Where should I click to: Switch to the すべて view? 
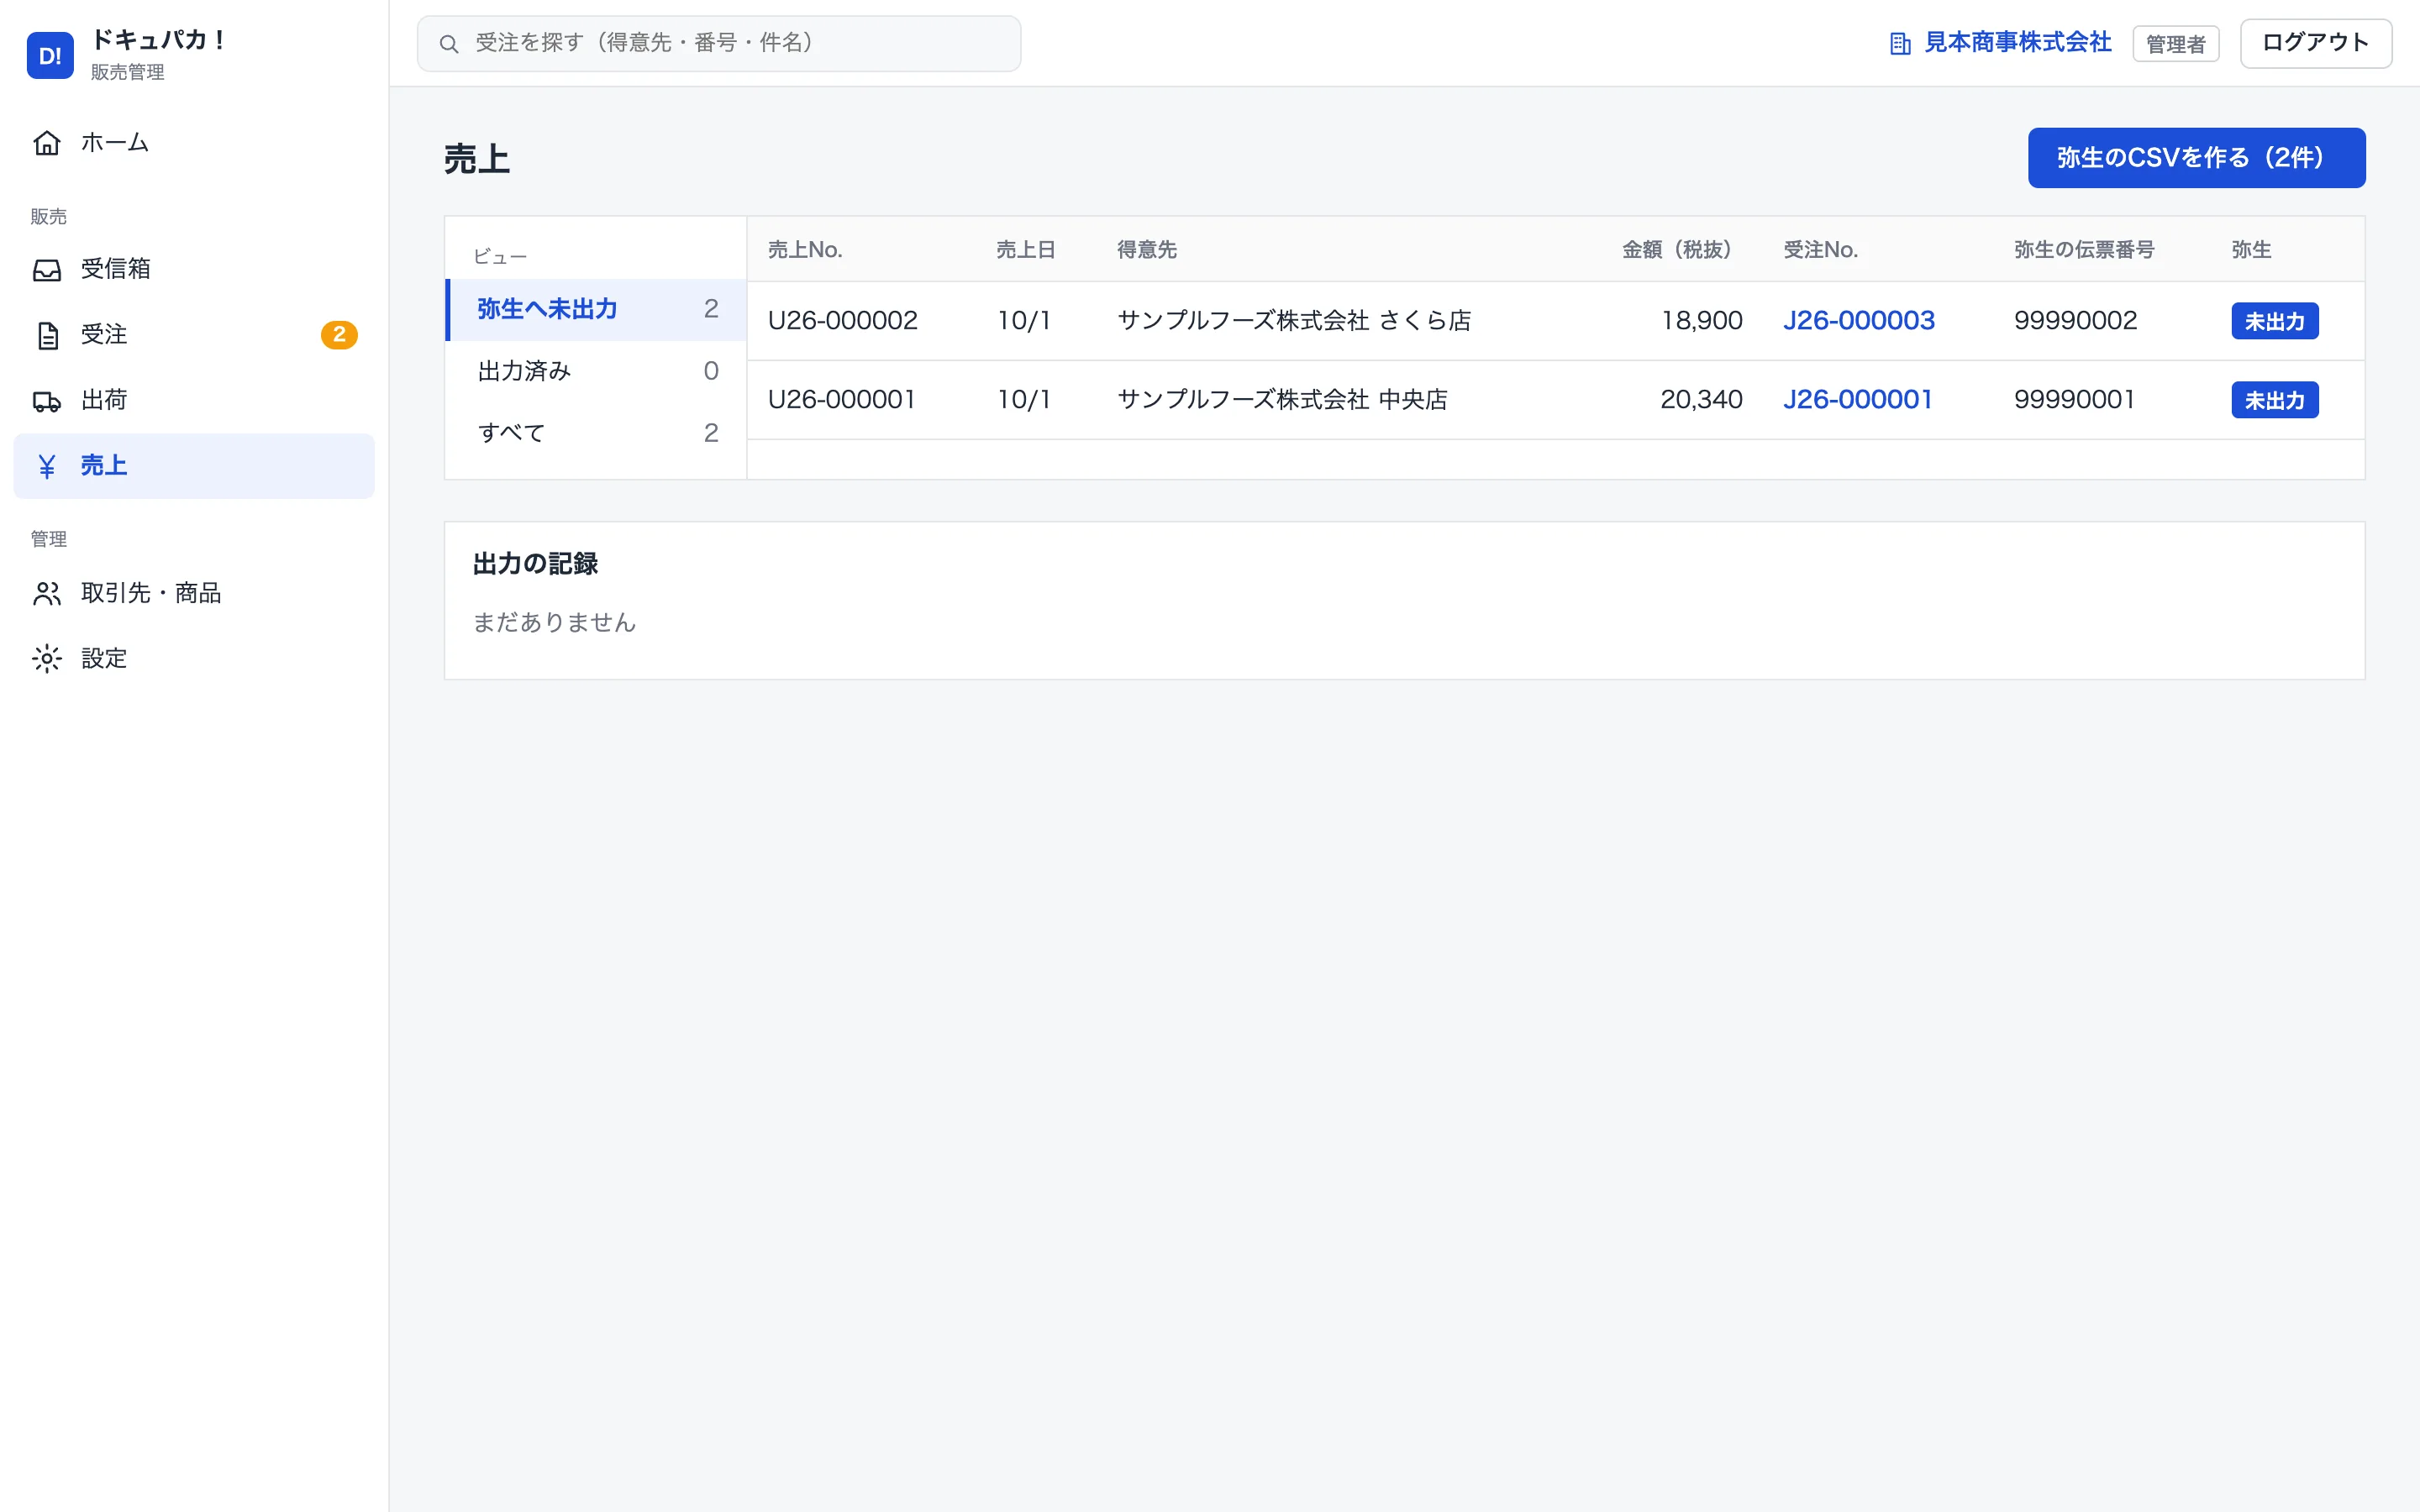click(x=597, y=433)
